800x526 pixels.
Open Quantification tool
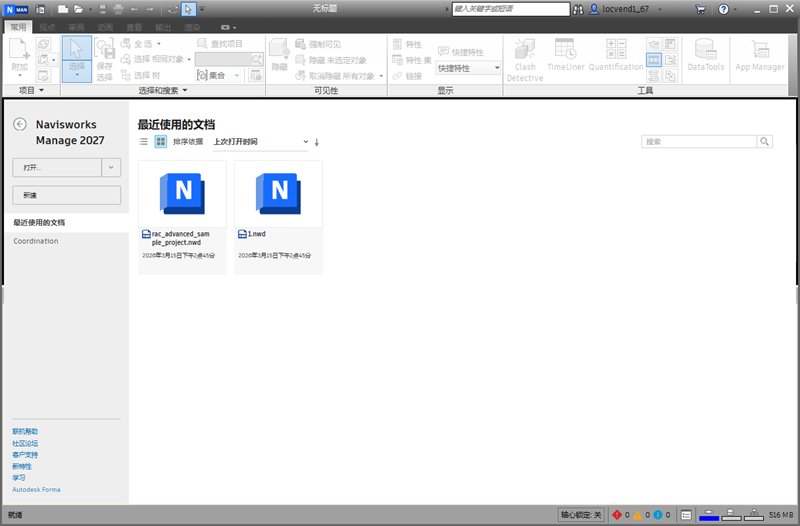(x=616, y=55)
